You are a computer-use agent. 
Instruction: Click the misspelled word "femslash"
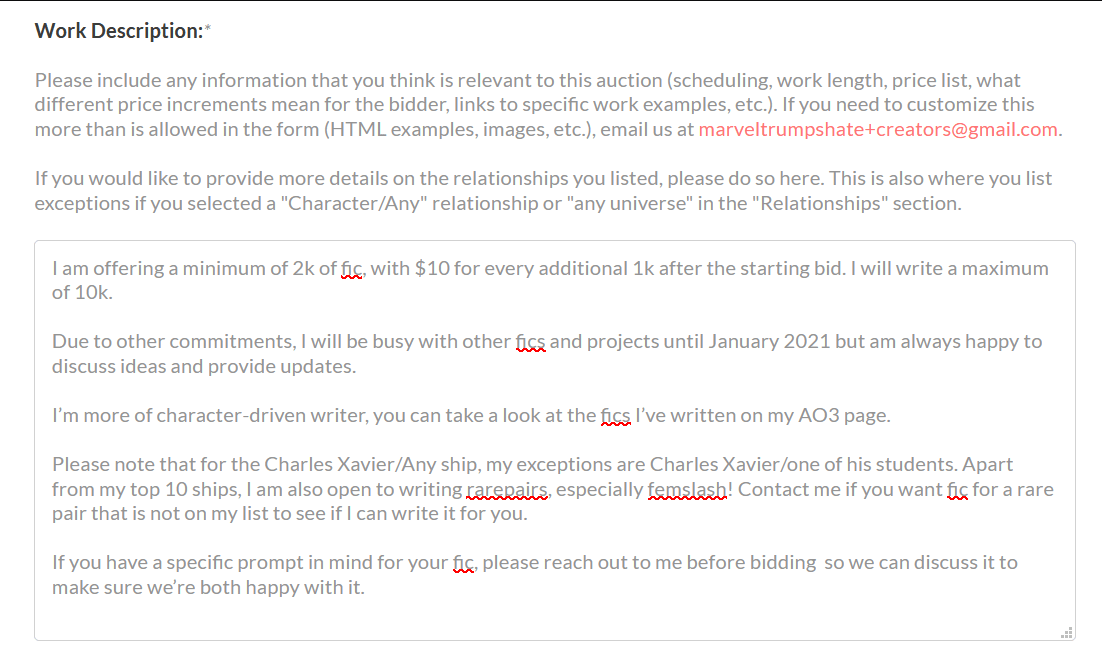[687, 489]
